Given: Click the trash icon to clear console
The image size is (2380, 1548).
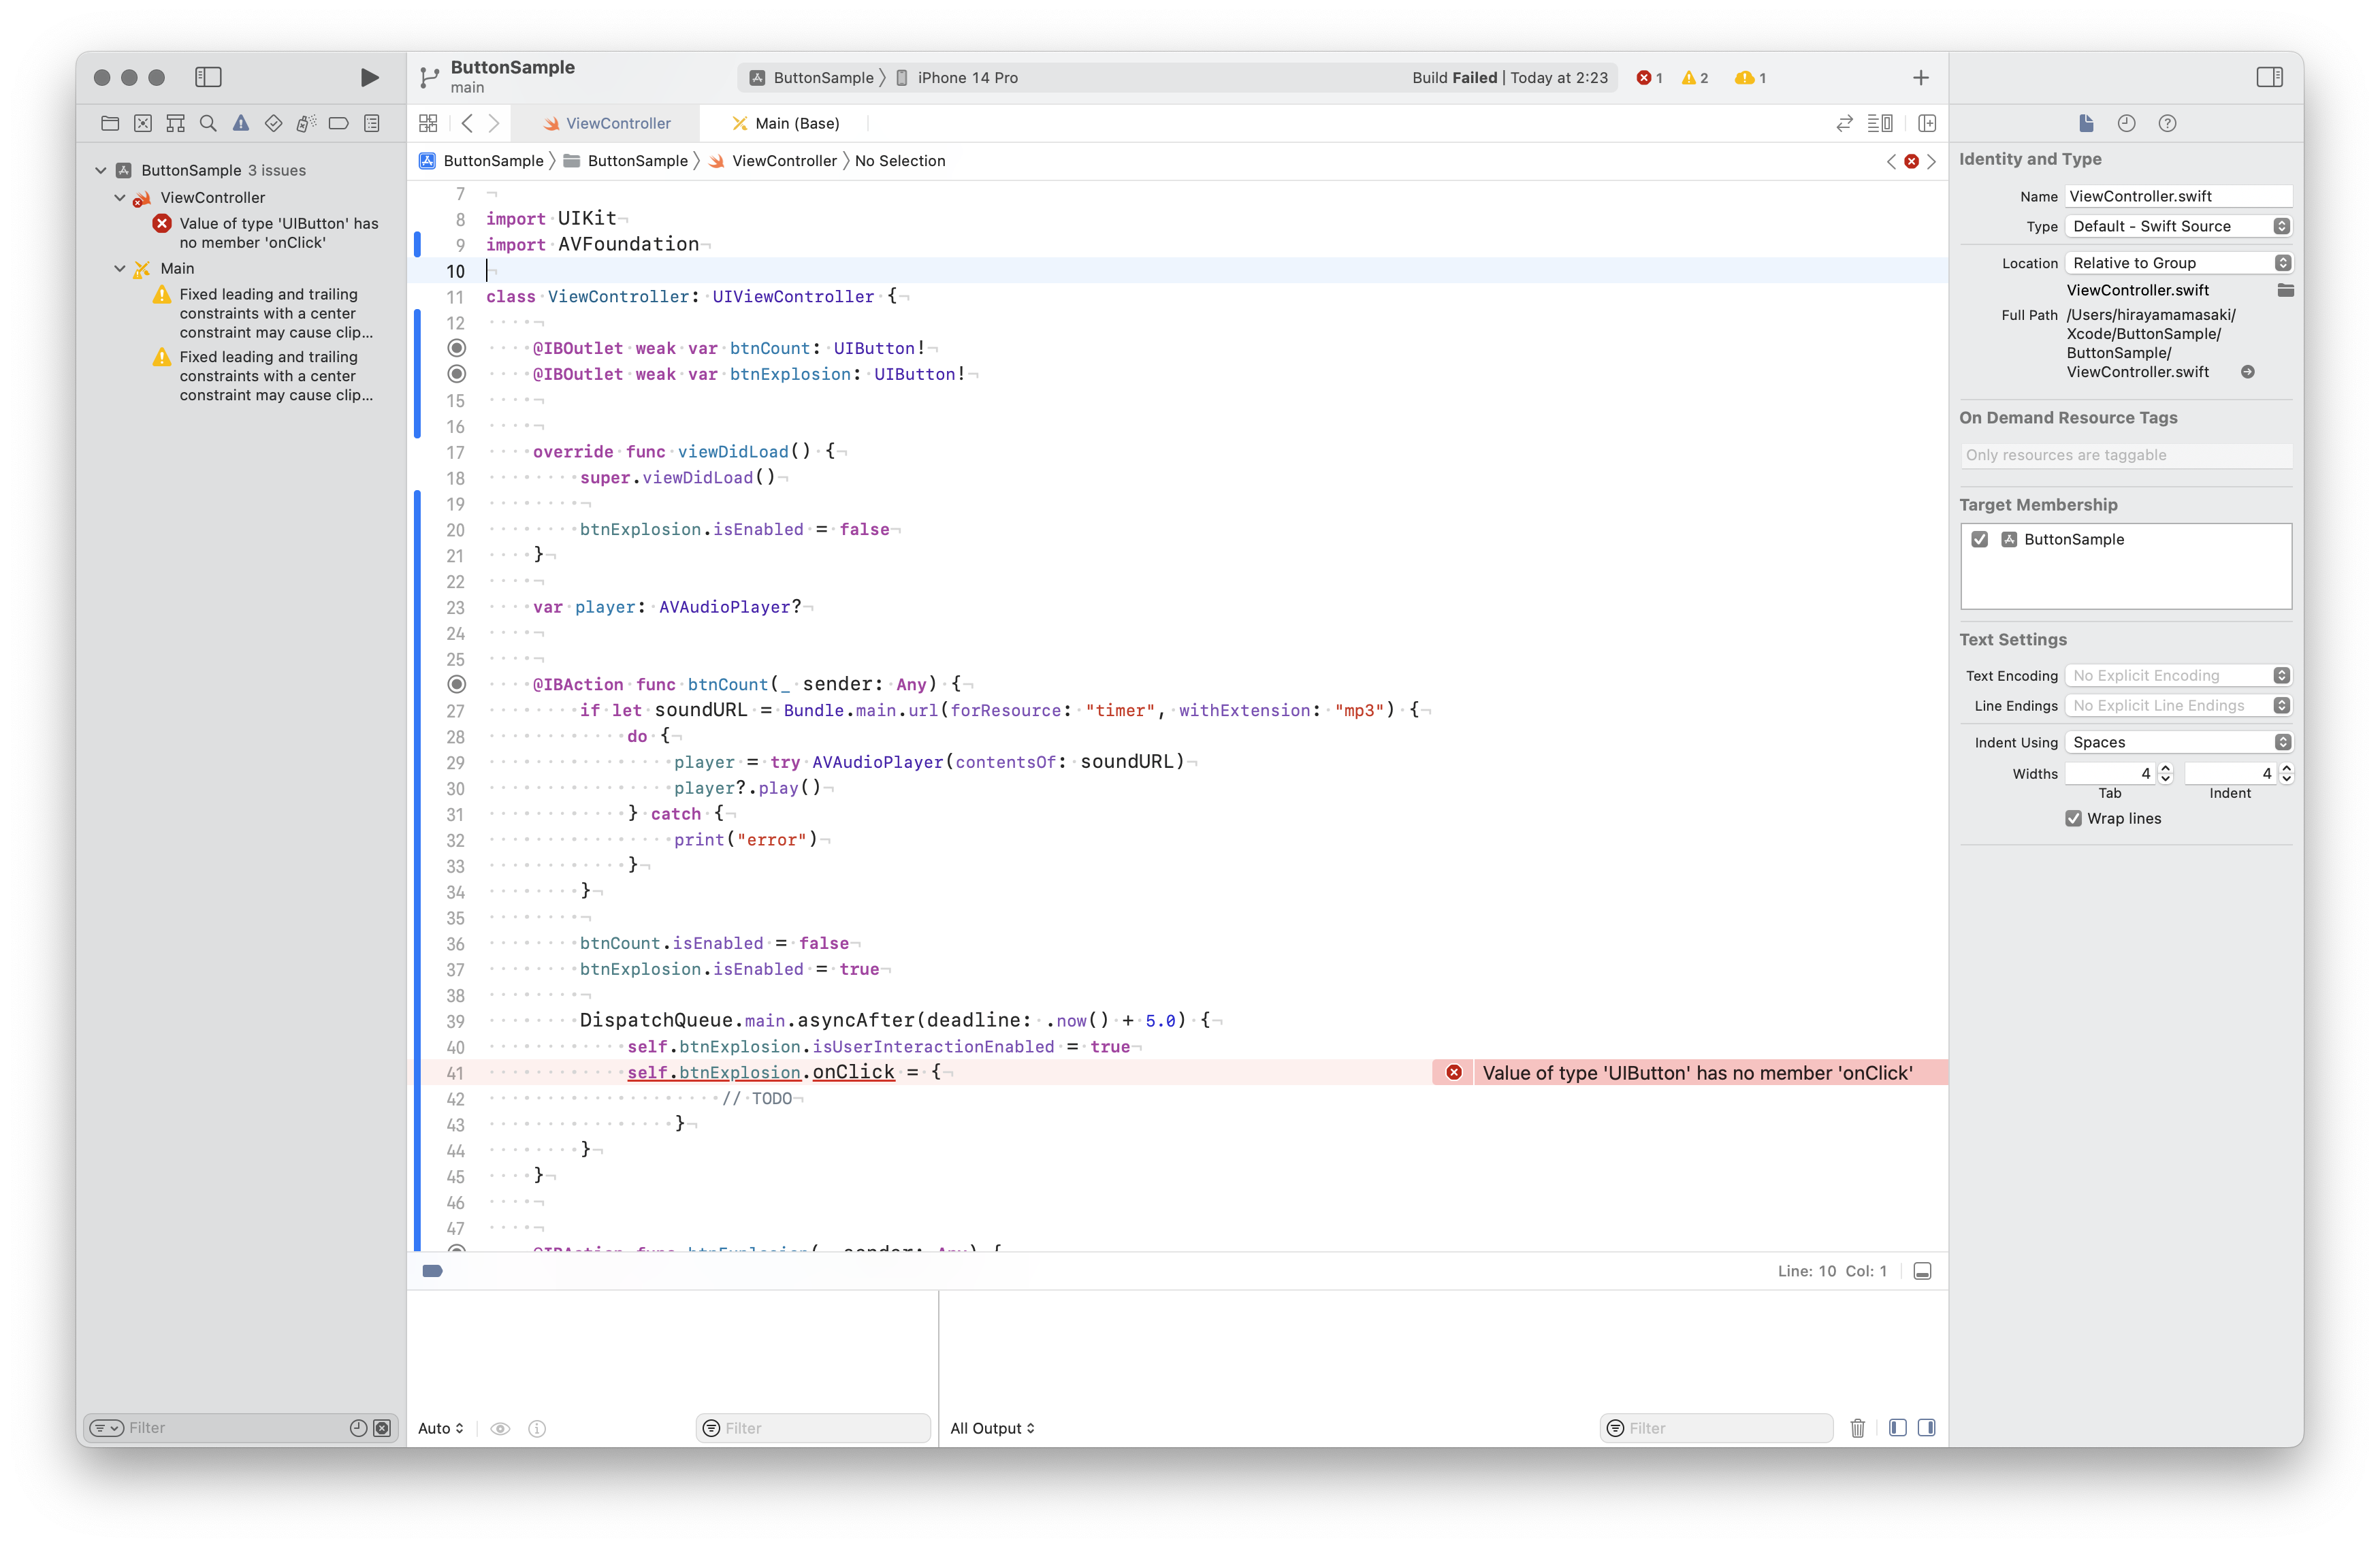Looking at the screenshot, I should tap(1857, 1427).
